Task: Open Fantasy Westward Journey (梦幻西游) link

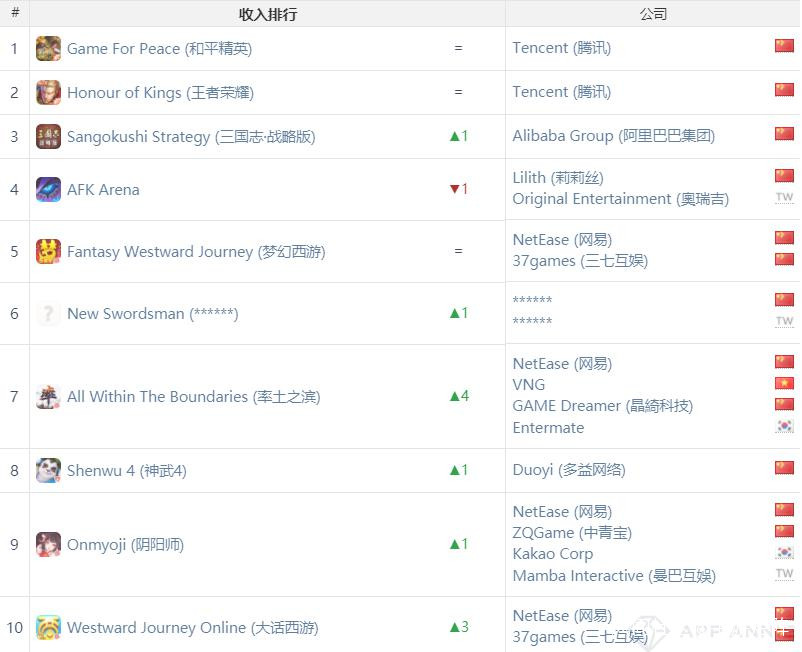Action: (196, 252)
